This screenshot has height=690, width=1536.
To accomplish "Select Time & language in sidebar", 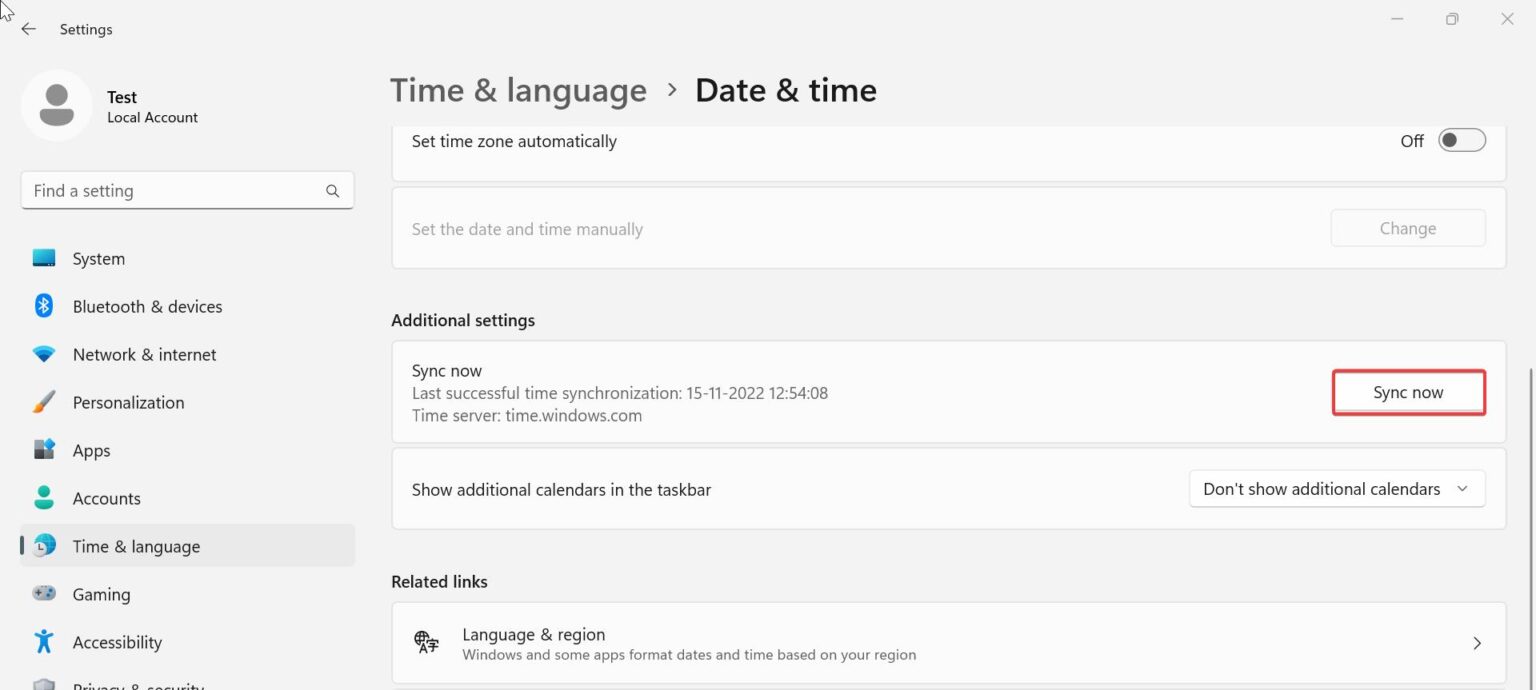I will (x=136, y=546).
